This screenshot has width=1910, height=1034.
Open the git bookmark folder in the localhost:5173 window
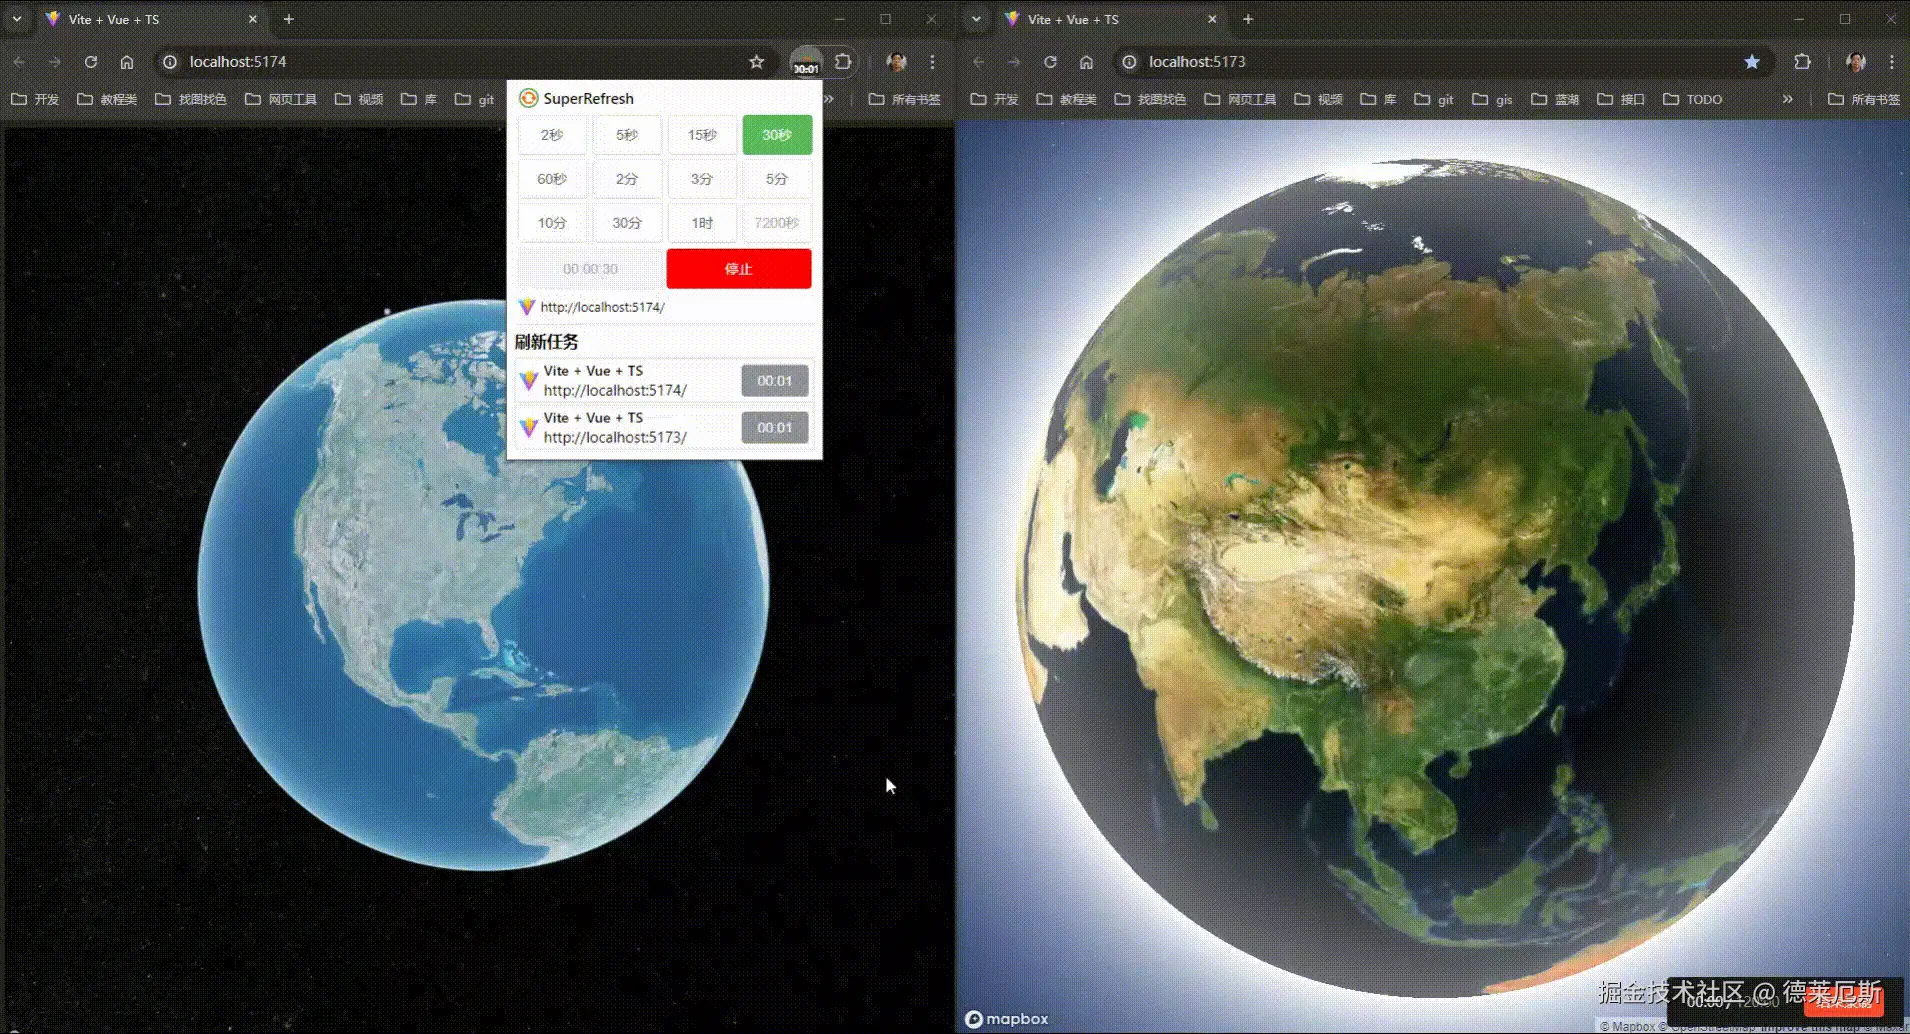[x=1434, y=99]
